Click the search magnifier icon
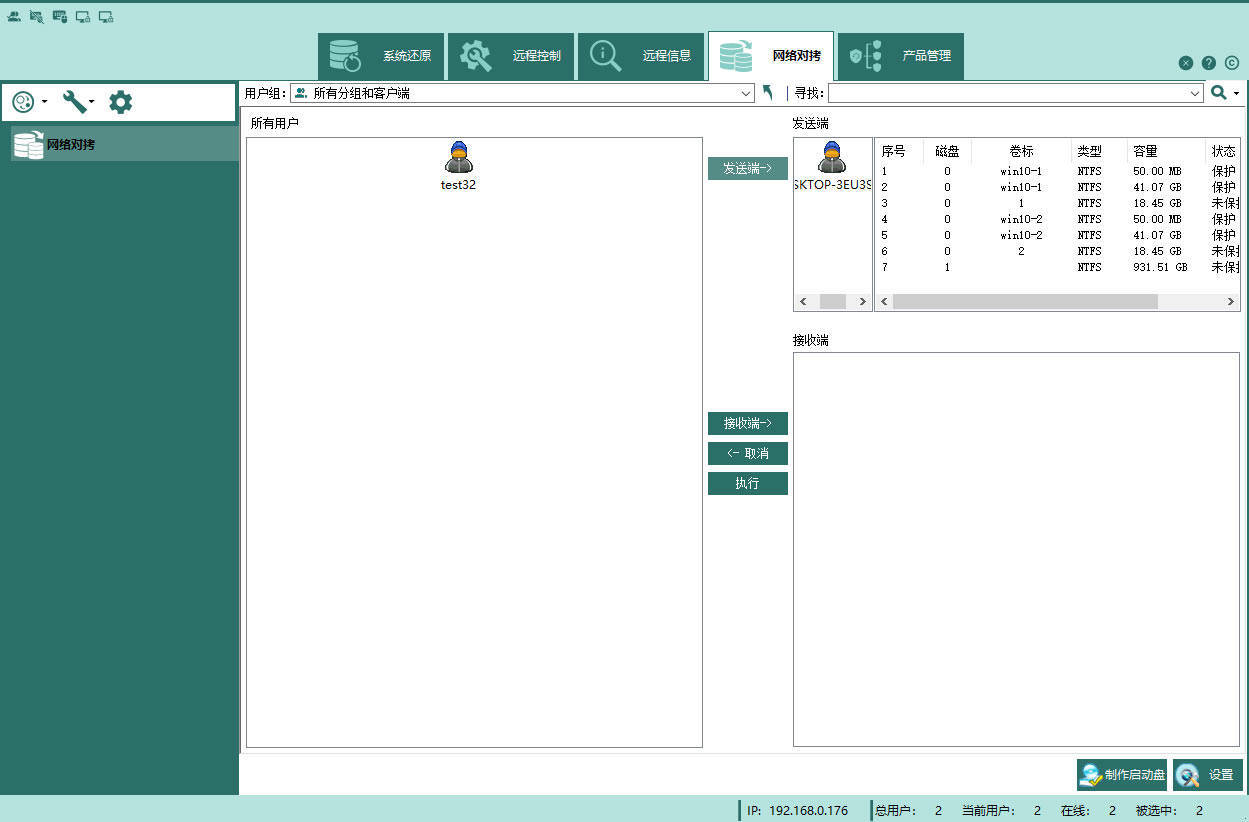 click(1218, 92)
